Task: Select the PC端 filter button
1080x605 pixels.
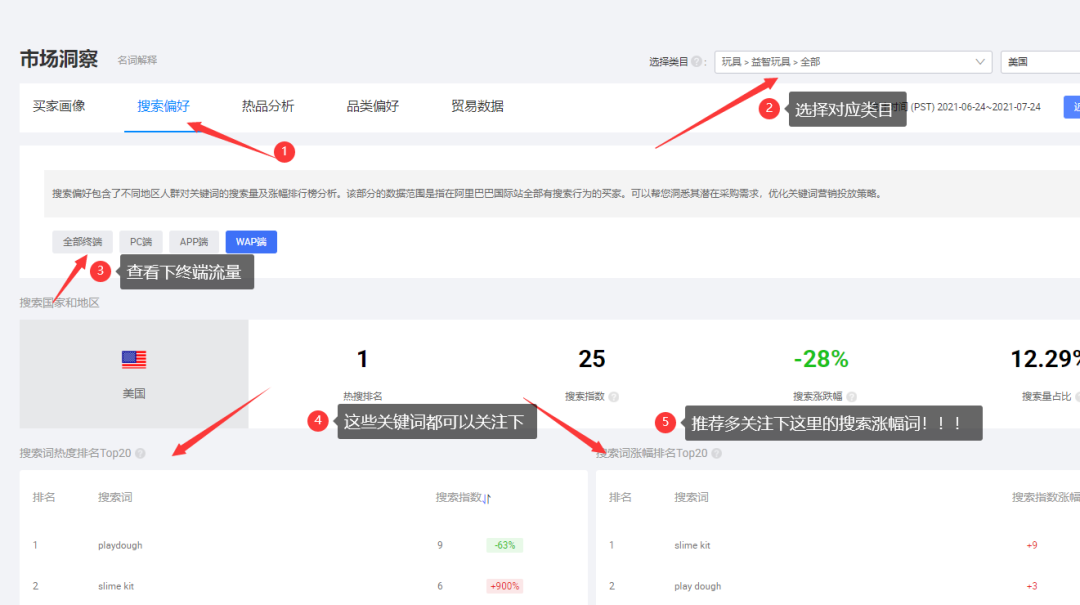Action: pyautogui.click(x=141, y=242)
